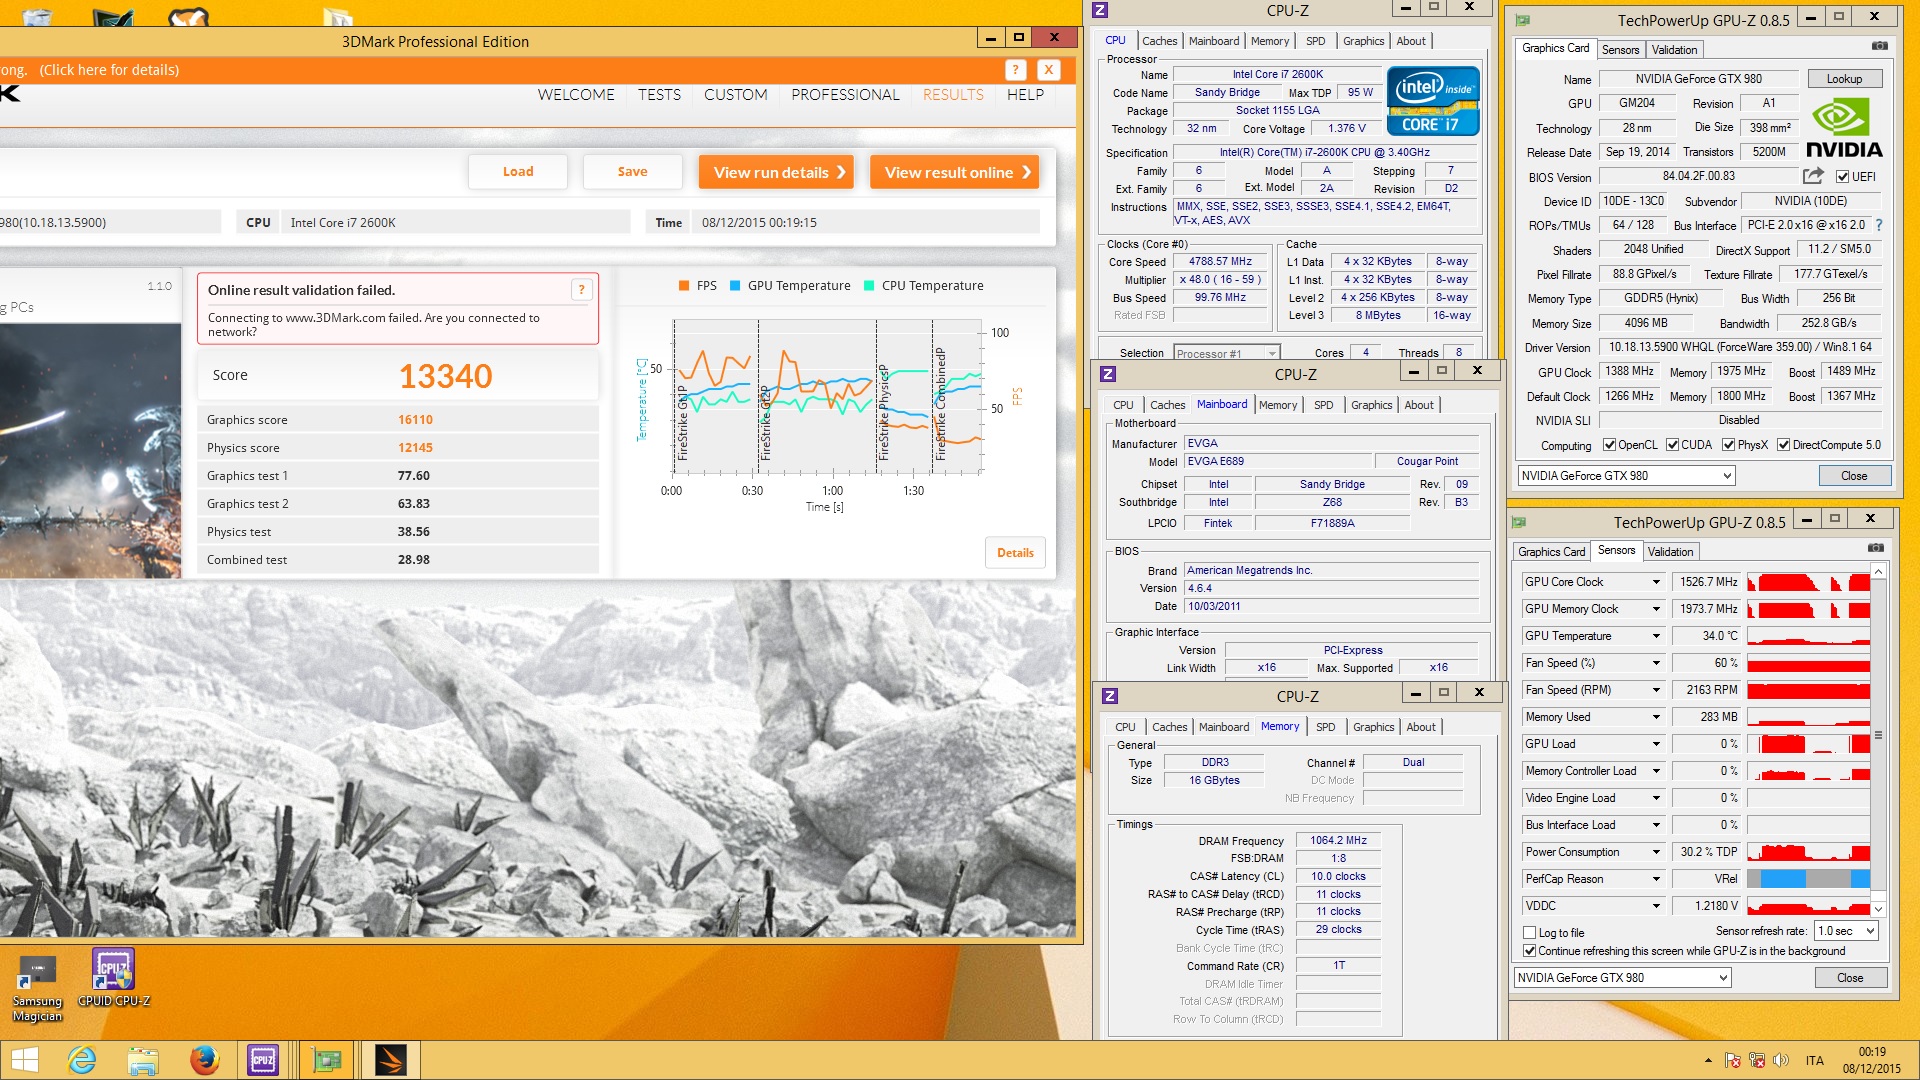Click the network icon in system tray

[x=1757, y=1060]
